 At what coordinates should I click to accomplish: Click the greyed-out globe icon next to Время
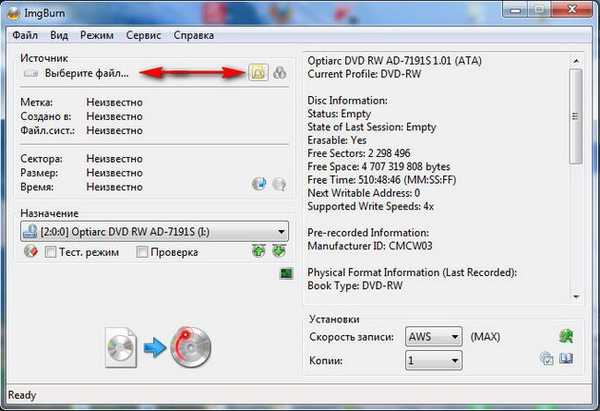(279, 184)
